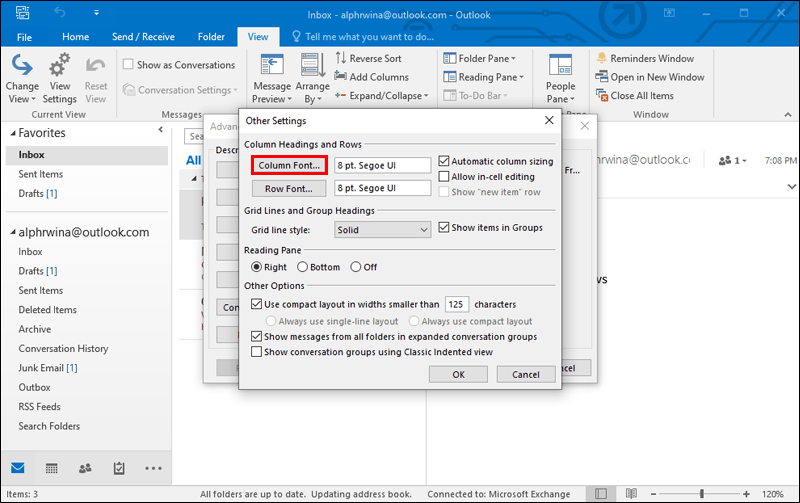Click OK in Other Settings dialog
This screenshot has height=503, width=800.
pos(458,374)
